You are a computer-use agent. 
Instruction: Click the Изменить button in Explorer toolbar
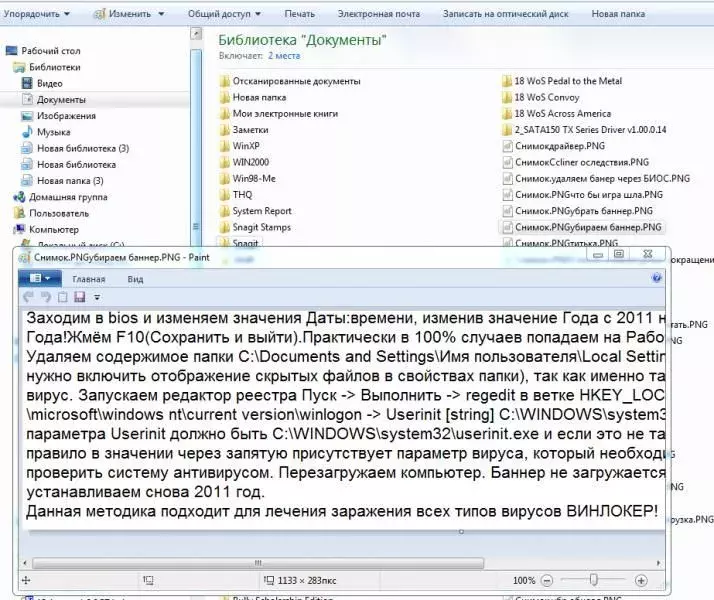pyautogui.click(x=123, y=14)
